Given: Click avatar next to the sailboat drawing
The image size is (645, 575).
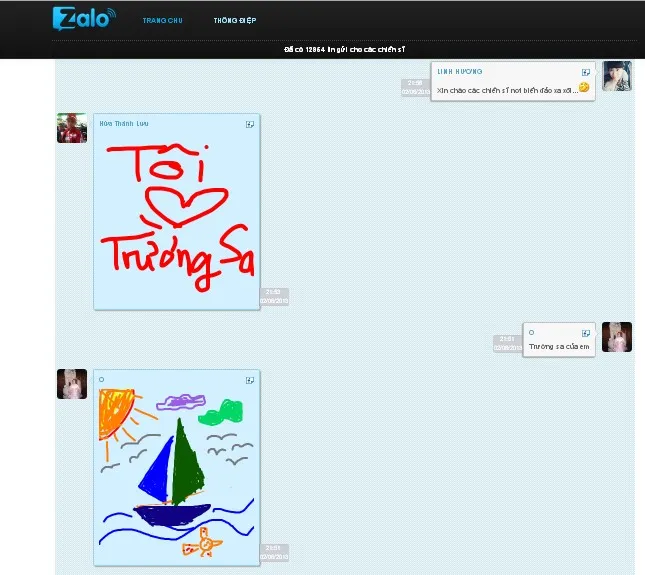Looking at the screenshot, I should [72, 384].
